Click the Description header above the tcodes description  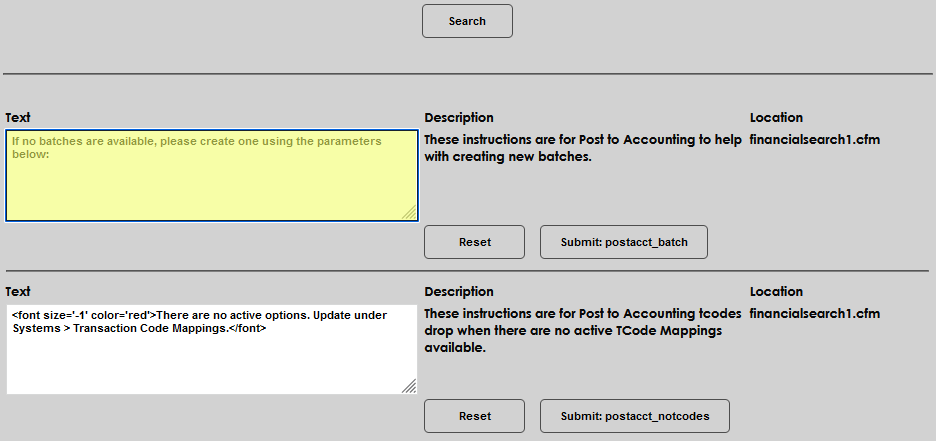(459, 291)
